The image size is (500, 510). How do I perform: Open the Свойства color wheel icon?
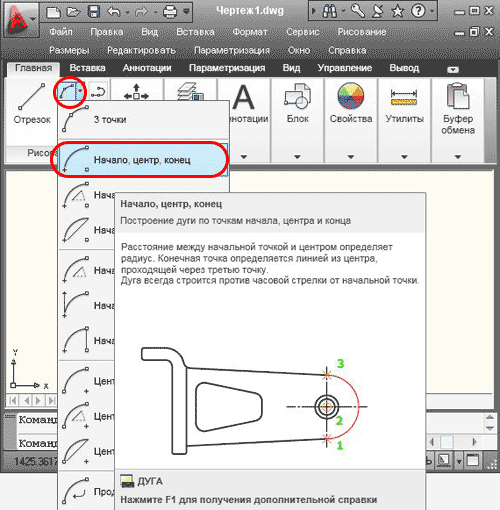[351, 96]
